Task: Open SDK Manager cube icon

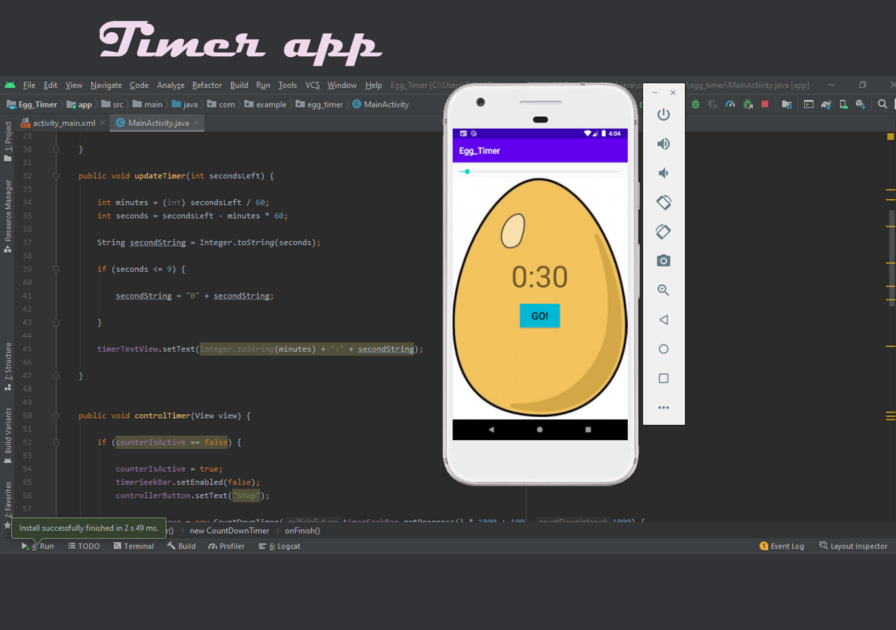Action: pyautogui.click(x=860, y=104)
